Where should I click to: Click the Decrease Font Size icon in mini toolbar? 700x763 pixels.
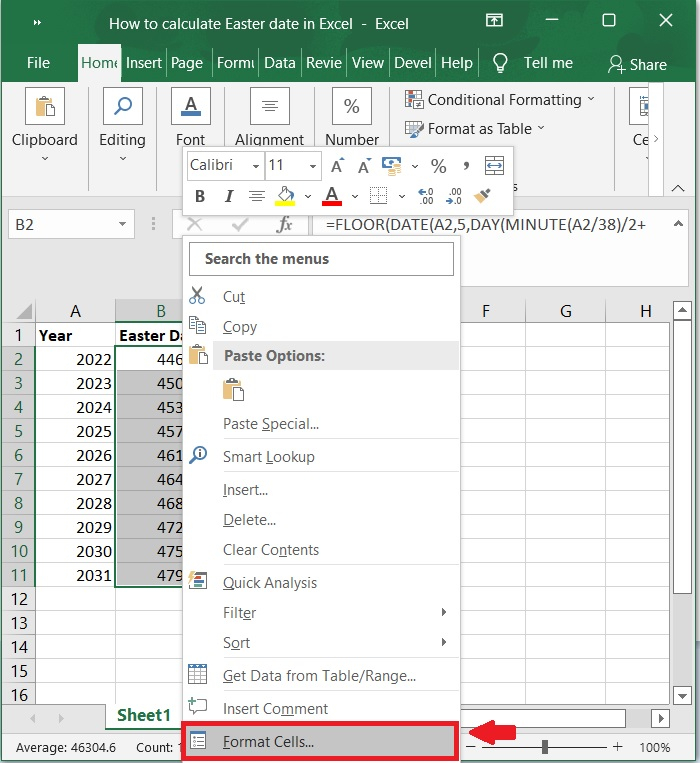365,165
